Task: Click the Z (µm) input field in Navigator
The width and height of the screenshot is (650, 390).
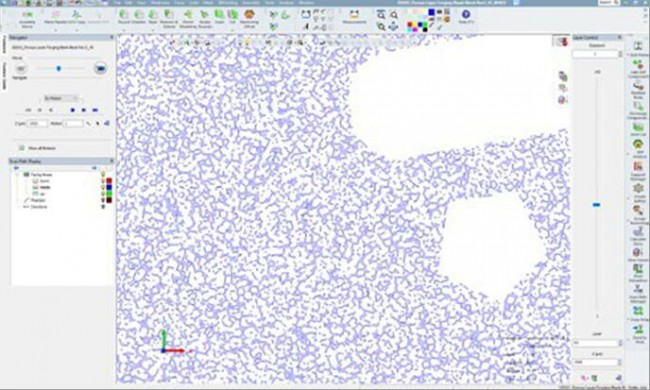Action: coord(38,123)
